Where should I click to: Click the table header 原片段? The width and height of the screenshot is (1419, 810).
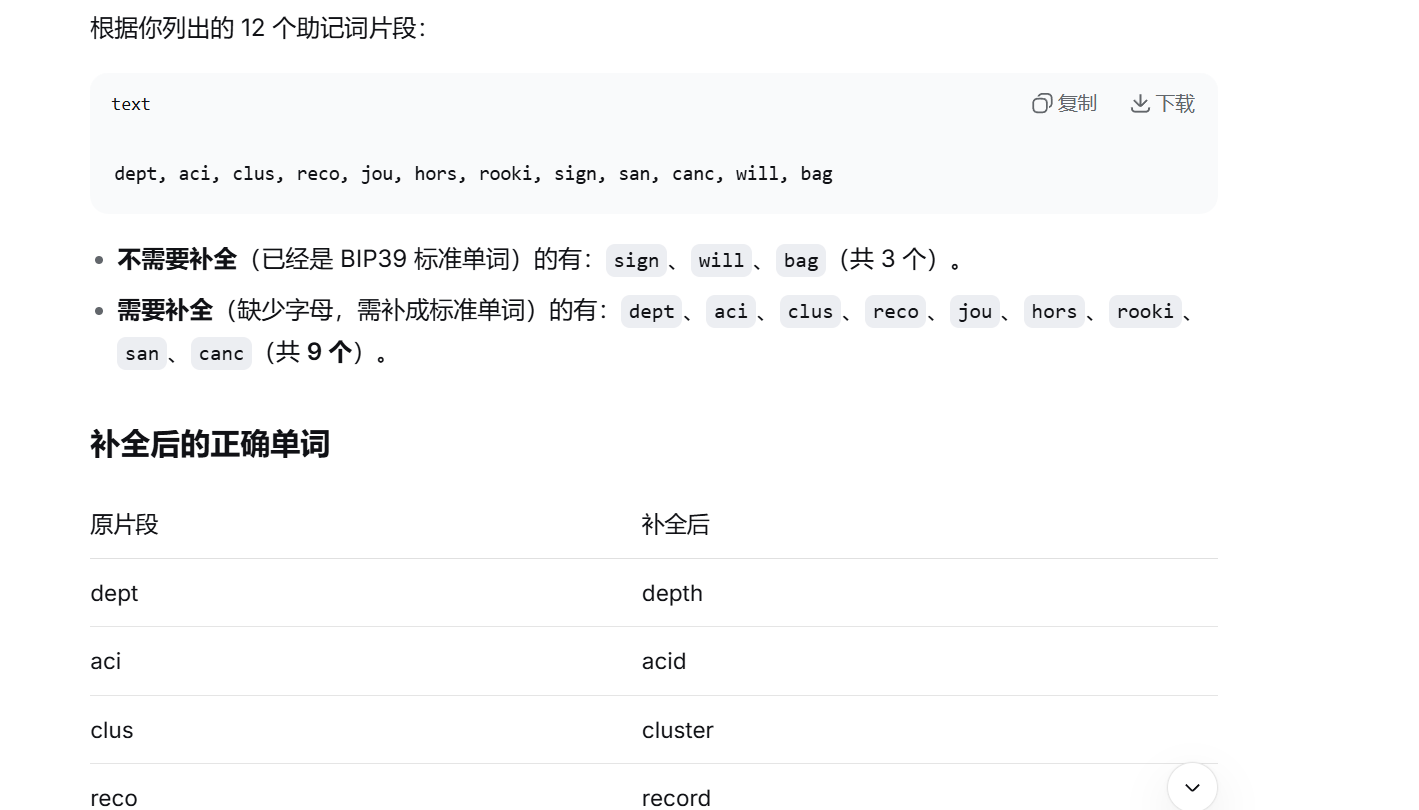tap(124, 525)
